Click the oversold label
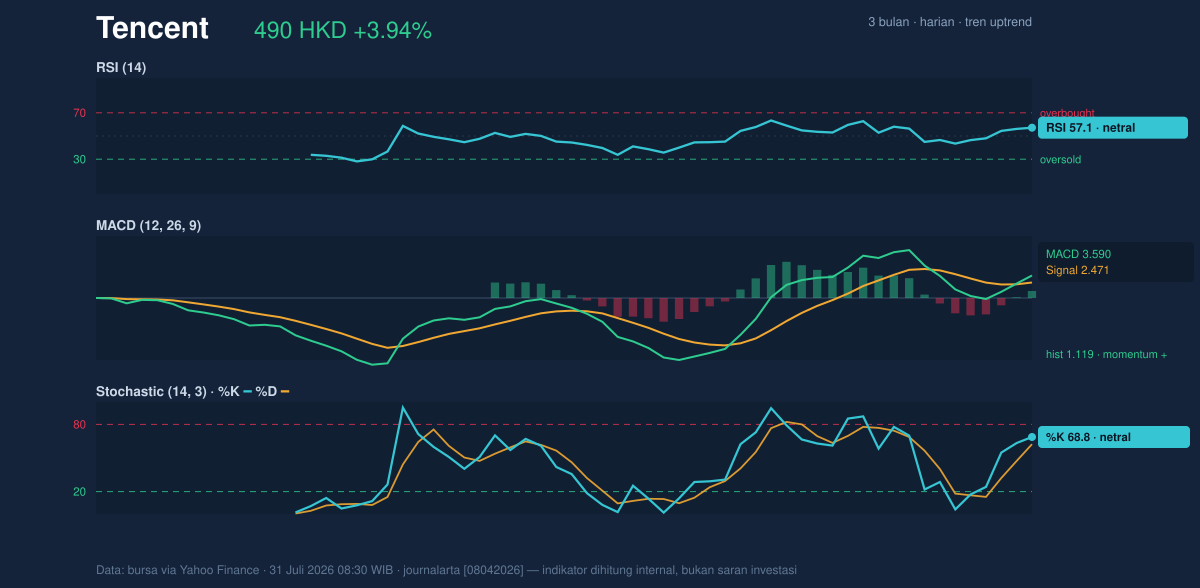 [x=1060, y=159]
